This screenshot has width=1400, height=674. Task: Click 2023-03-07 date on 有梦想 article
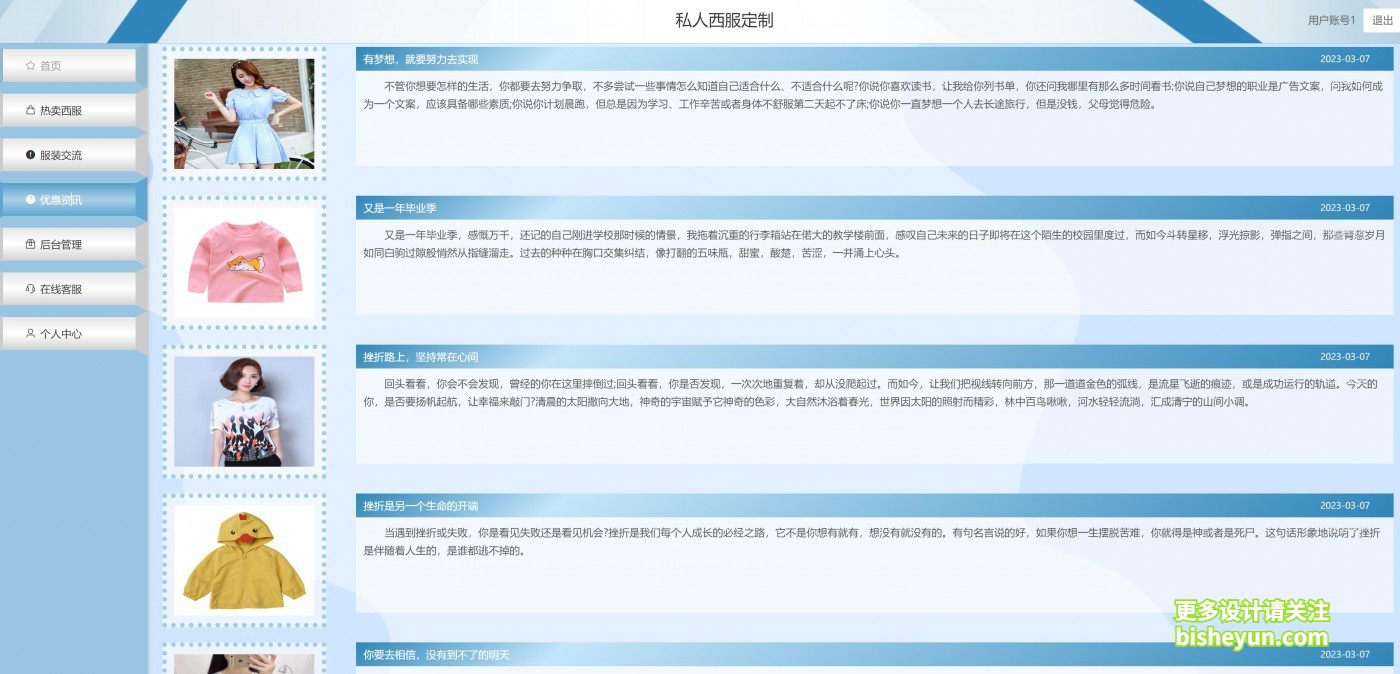coord(1345,59)
